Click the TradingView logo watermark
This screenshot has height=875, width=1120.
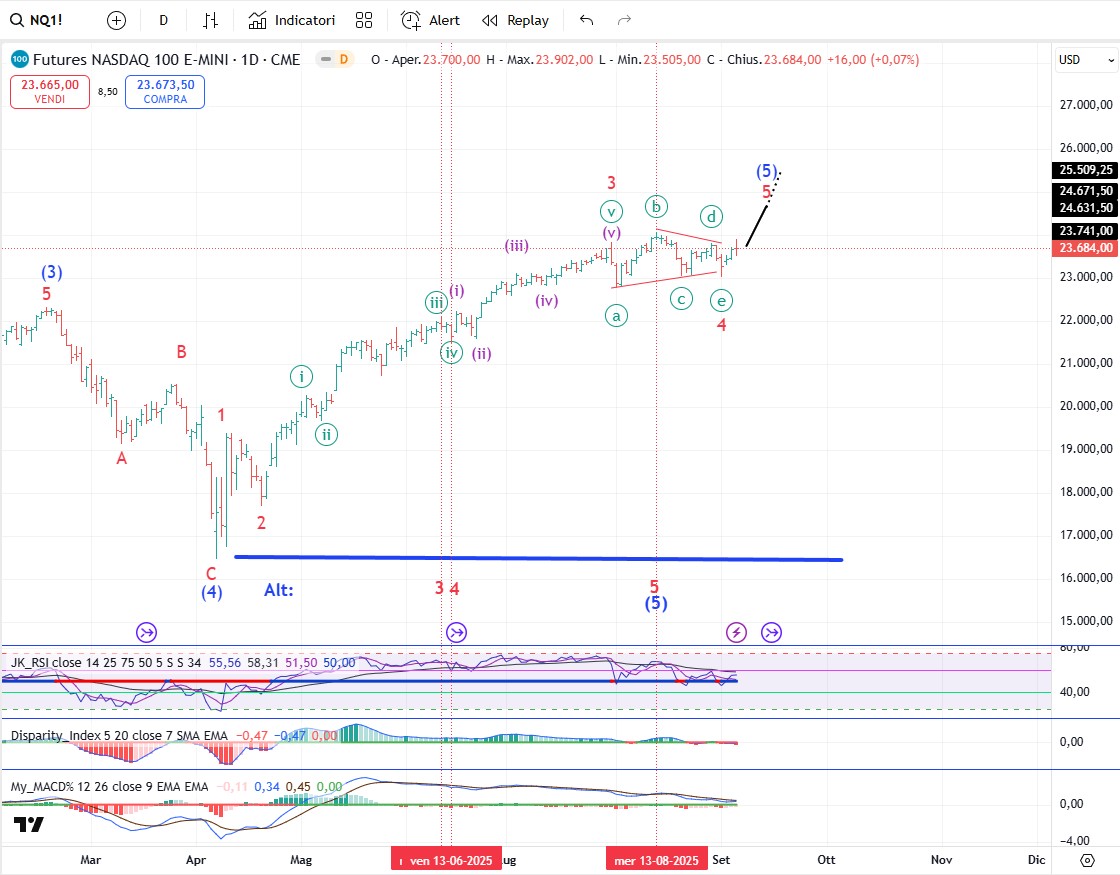click(29, 824)
